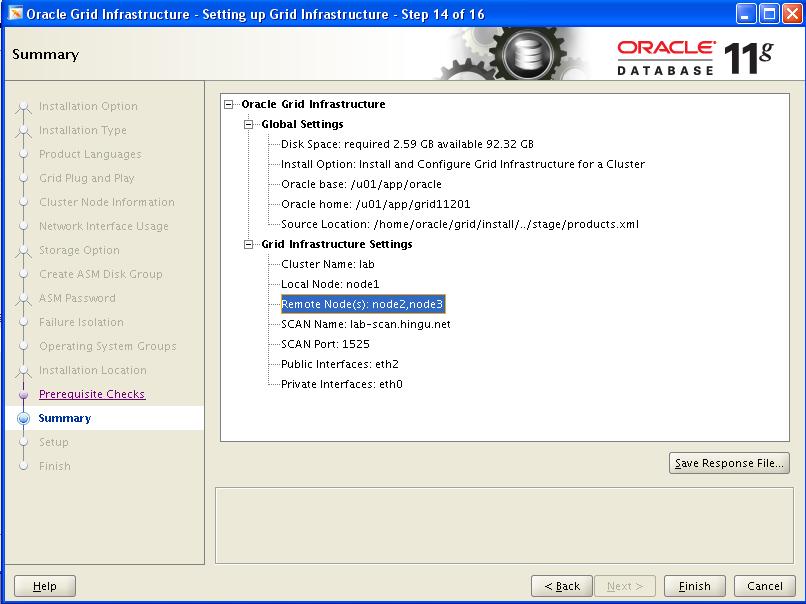Maximize the installer window
This screenshot has width=806, height=604.
click(x=769, y=14)
